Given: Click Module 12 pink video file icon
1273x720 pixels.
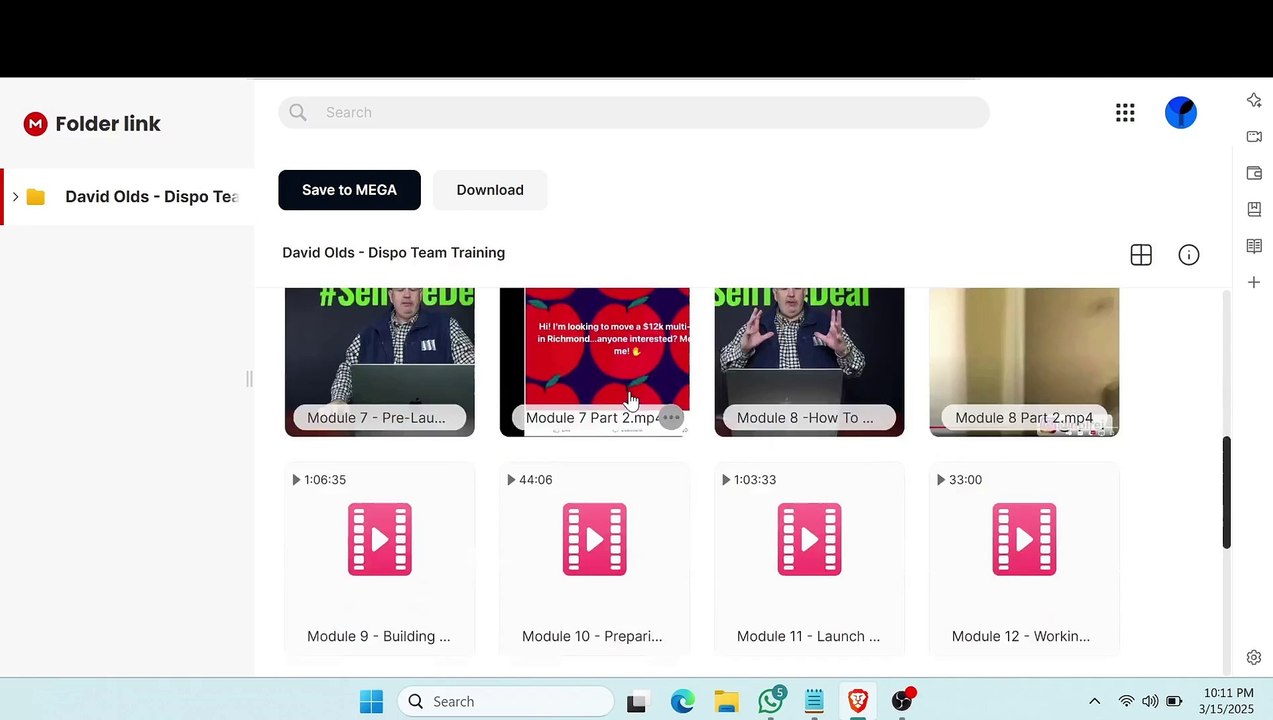Looking at the screenshot, I should click(1025, 539).
